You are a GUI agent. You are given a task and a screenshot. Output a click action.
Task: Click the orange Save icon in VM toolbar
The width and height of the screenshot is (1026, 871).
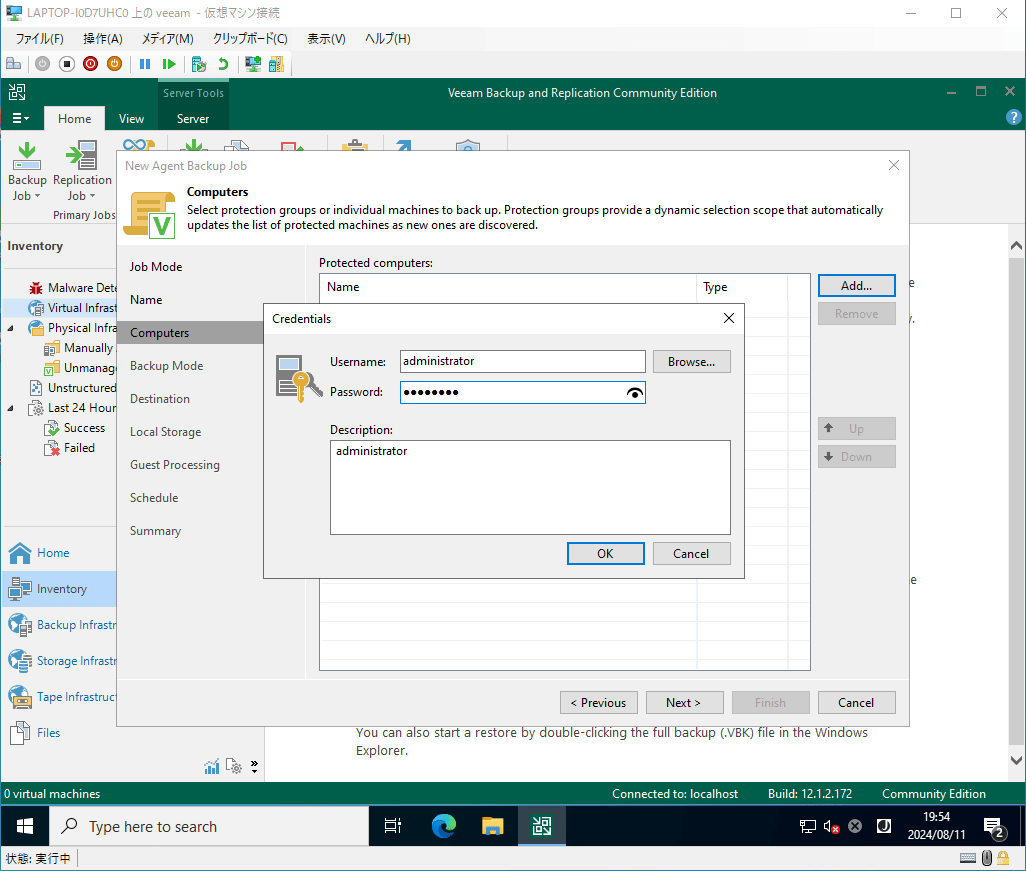point(115,64)
